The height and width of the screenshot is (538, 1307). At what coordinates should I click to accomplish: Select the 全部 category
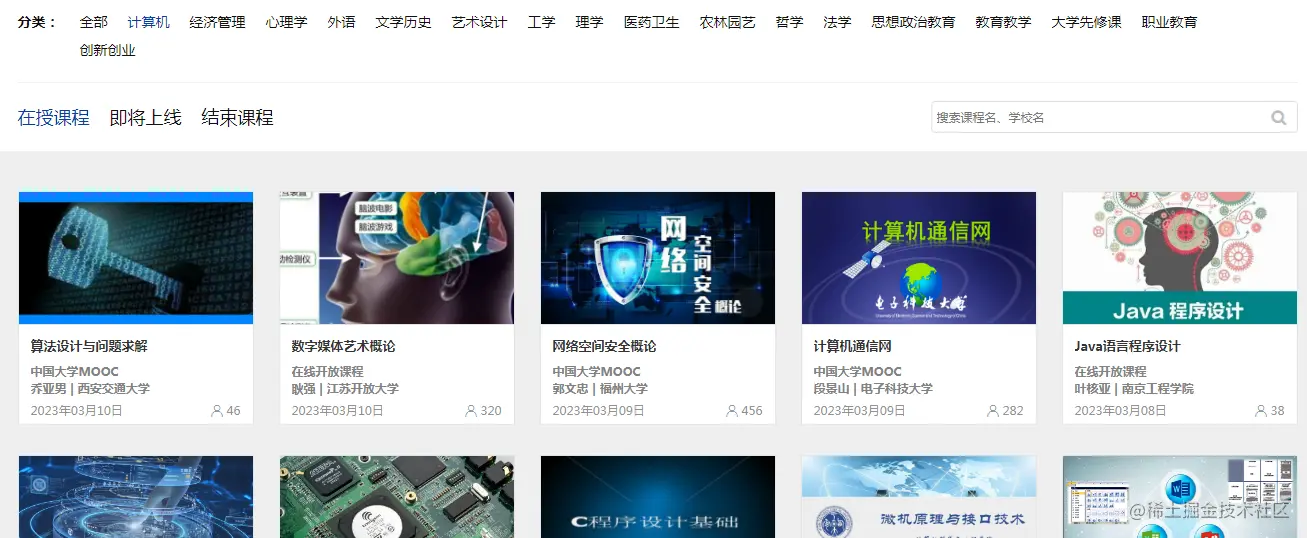click(94, 22)
